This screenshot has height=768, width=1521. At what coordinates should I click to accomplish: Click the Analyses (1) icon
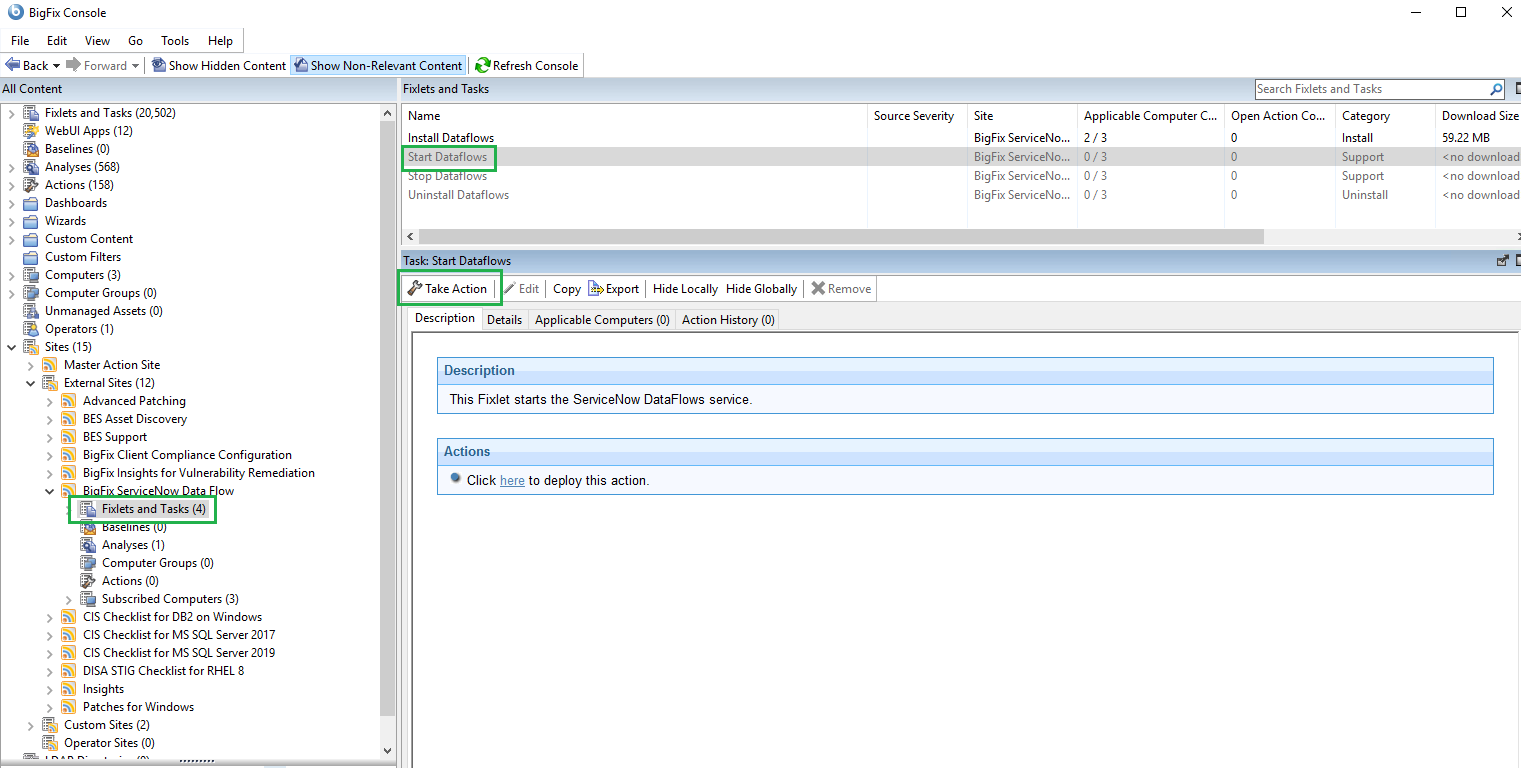point(87,545)
